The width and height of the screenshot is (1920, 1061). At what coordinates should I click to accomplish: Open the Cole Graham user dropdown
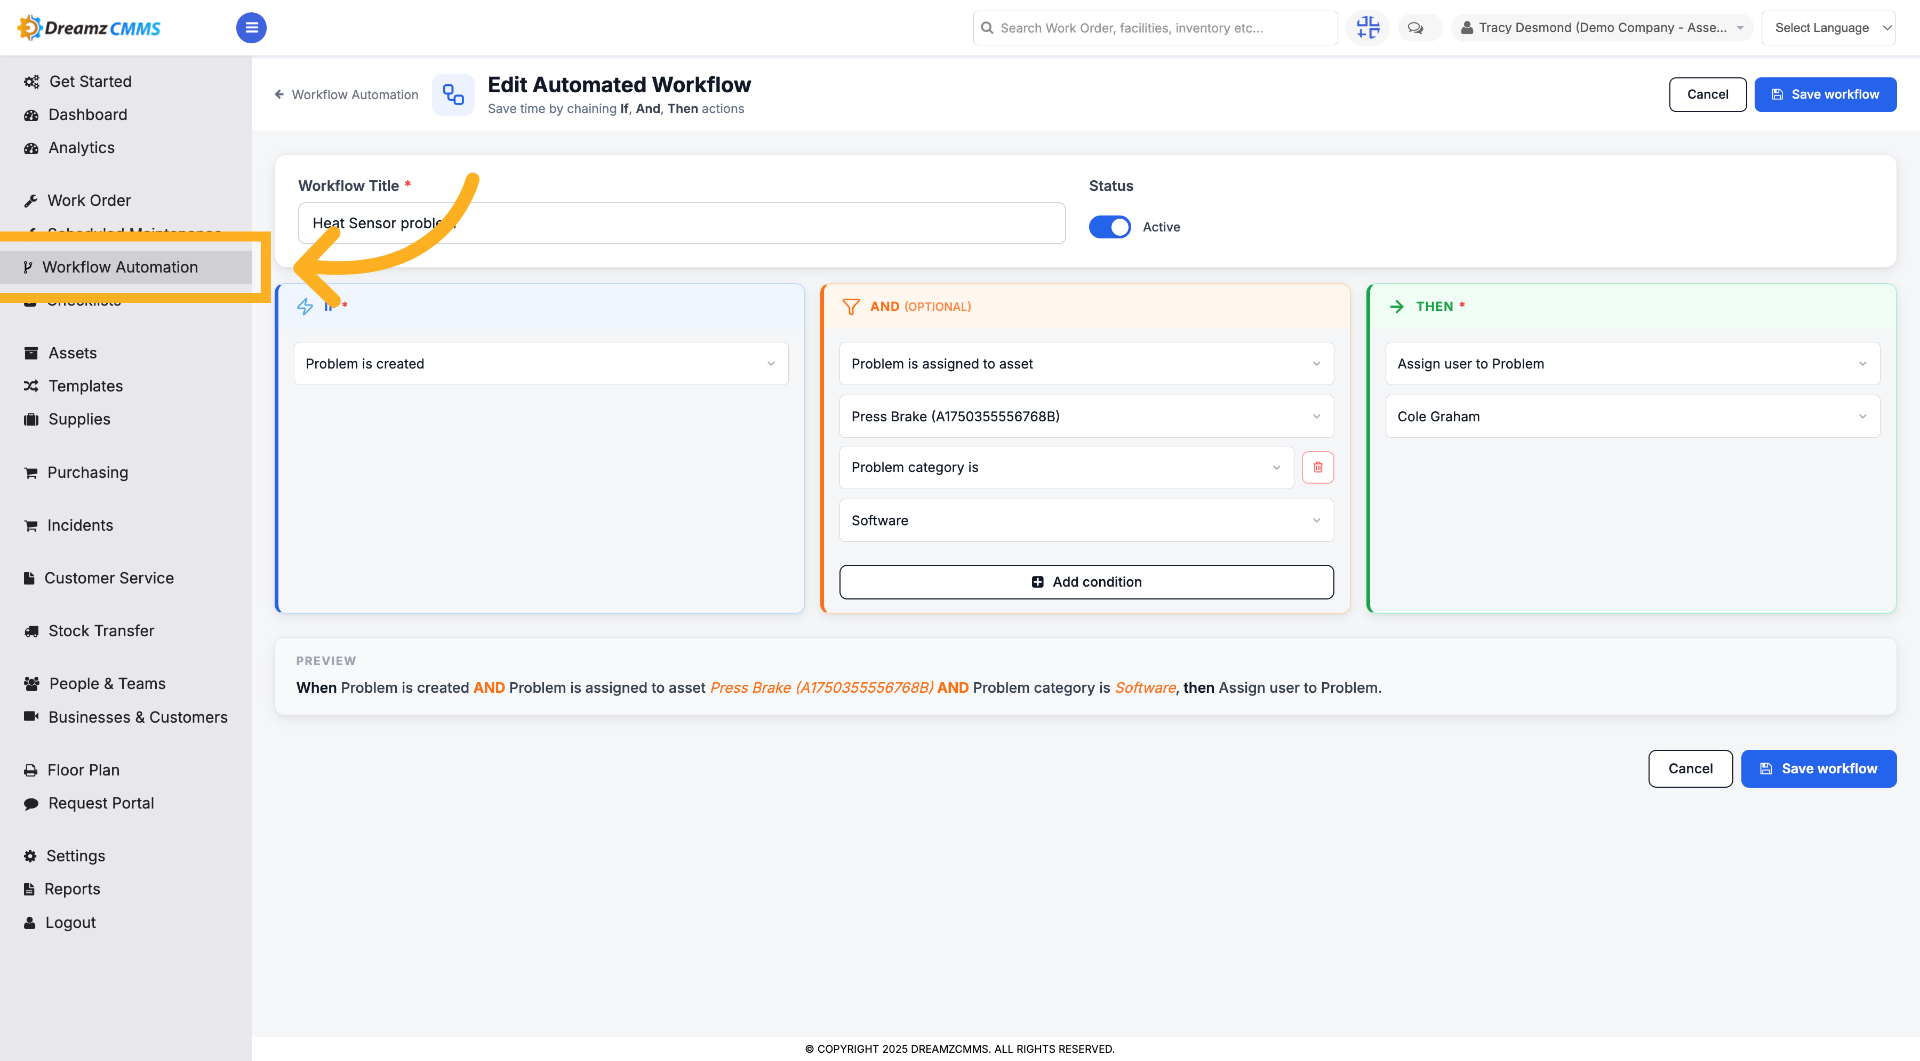(x=1632, y=416)
